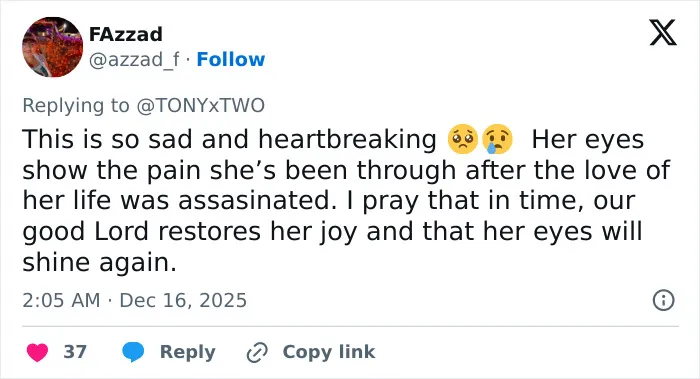Click the crying face emoji in tweet

(497, 139)
